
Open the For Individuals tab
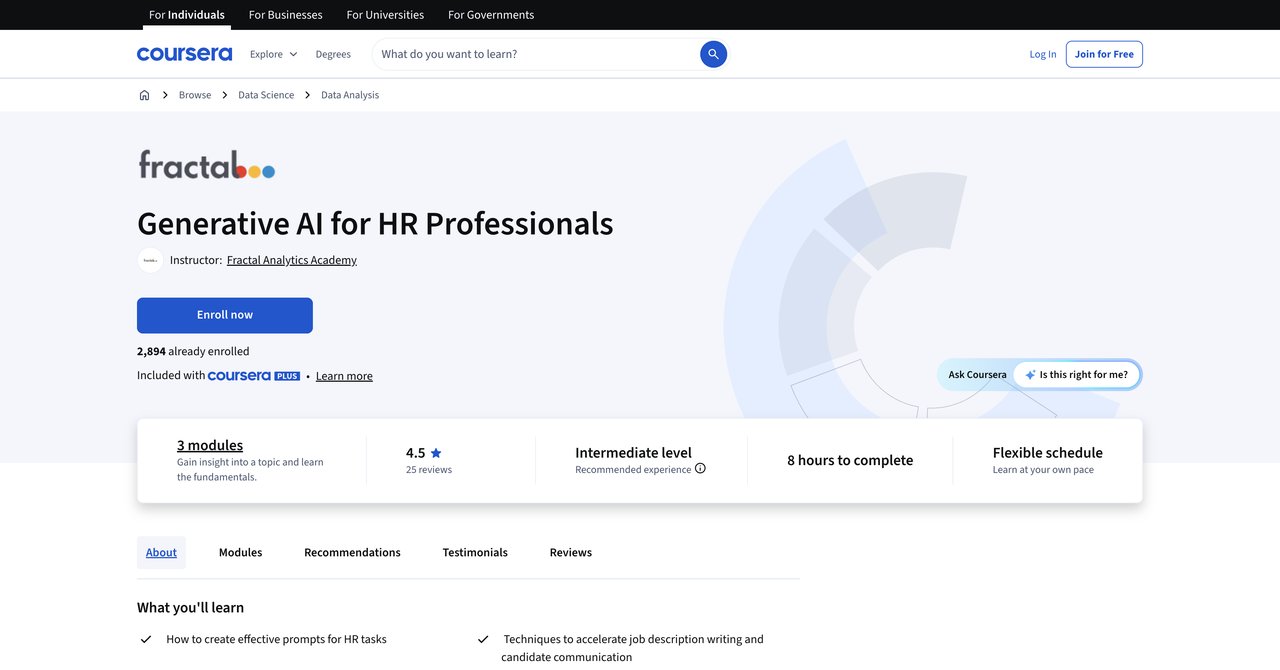(x=187, y=15)
